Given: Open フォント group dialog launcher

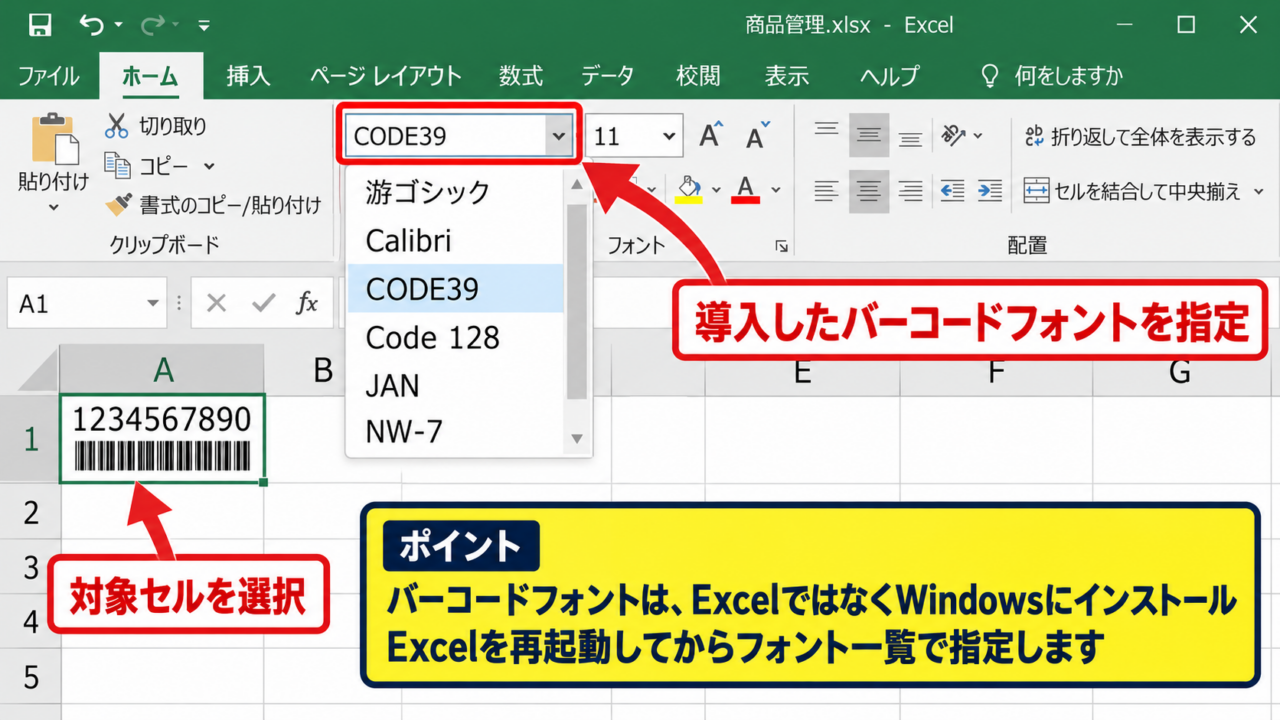Looking at the screenshot, I should [x=781, y=246].
